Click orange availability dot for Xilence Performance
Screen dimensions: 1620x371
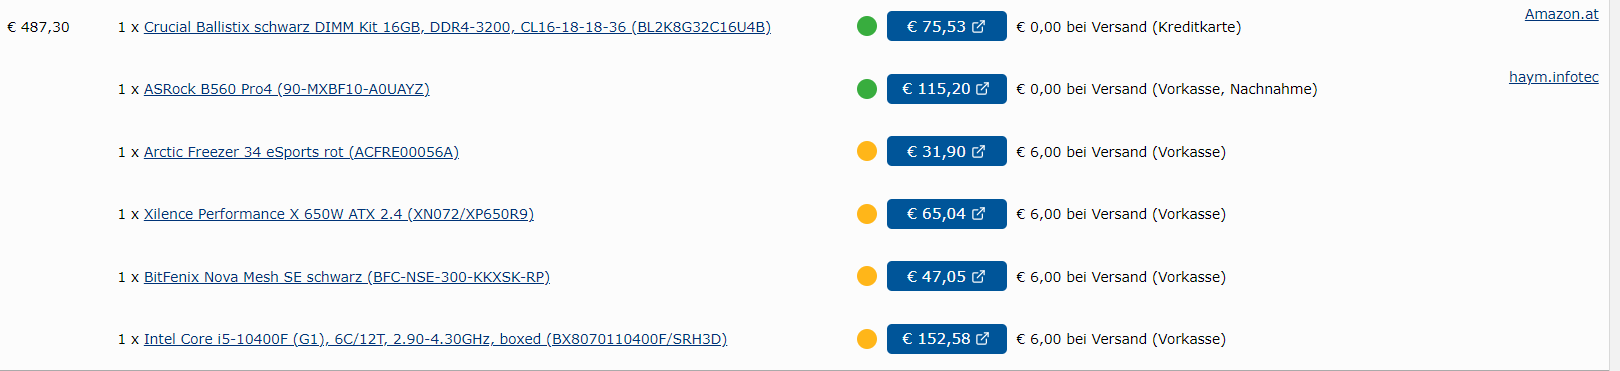pos(867,214)
